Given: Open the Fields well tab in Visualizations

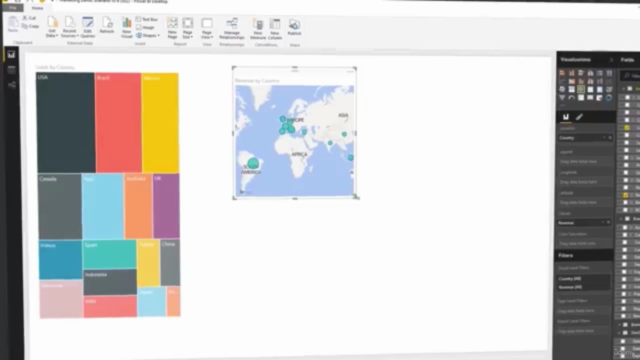Looking at the screenshot, I should 566,117.
